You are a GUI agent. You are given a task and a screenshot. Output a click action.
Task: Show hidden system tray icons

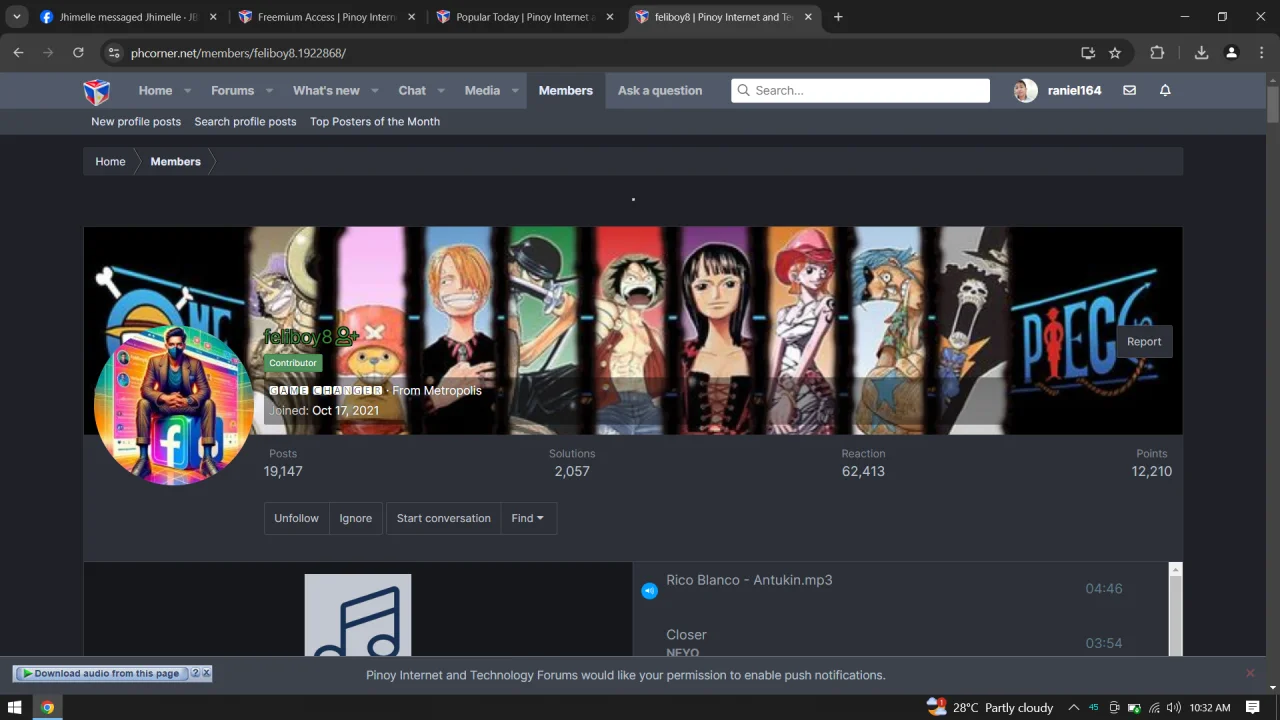(x=1074, y=707)
